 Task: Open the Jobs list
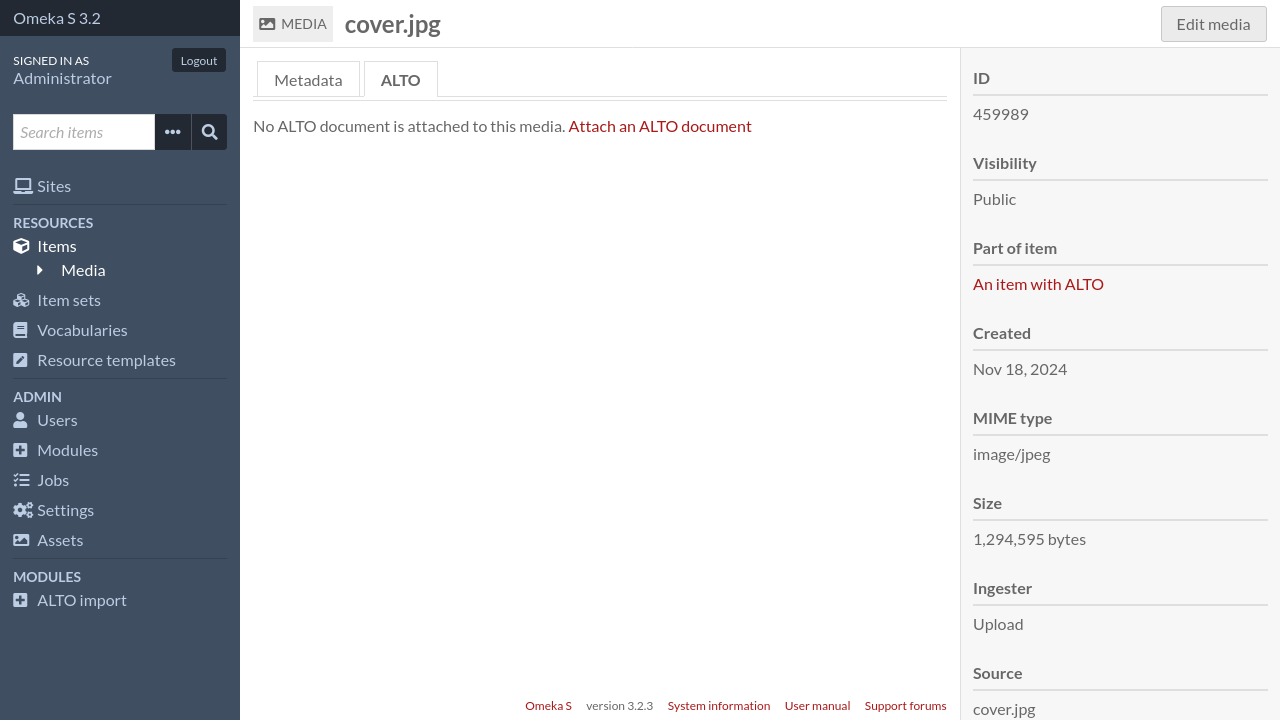[x=53, y=480]
